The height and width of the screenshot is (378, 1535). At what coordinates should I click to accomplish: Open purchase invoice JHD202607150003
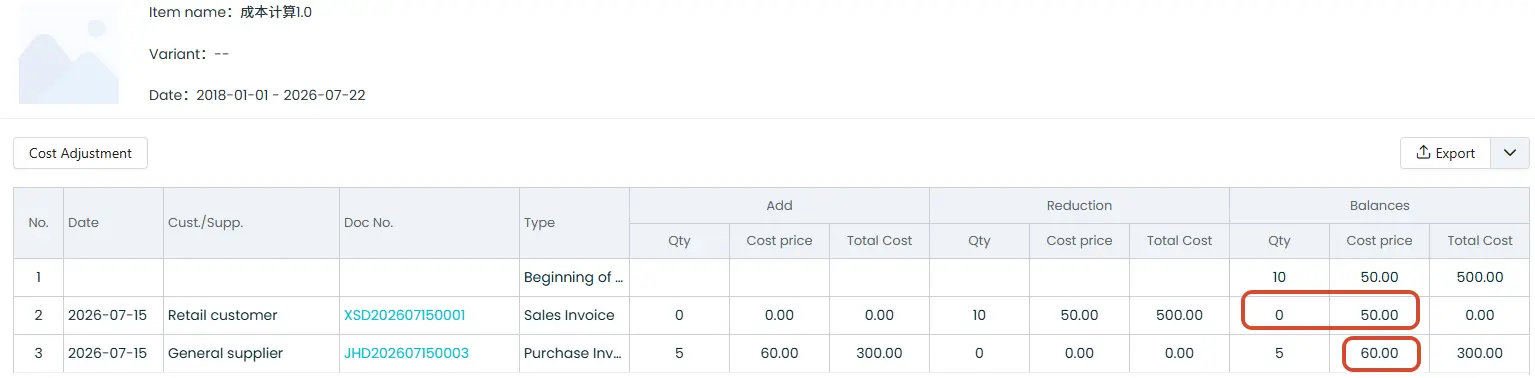coord(406,353)
